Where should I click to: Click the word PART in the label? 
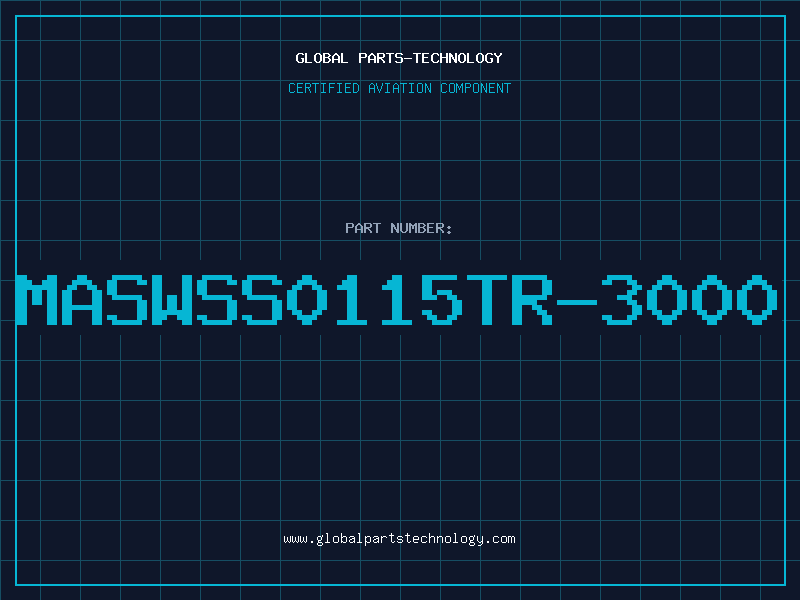363,228
